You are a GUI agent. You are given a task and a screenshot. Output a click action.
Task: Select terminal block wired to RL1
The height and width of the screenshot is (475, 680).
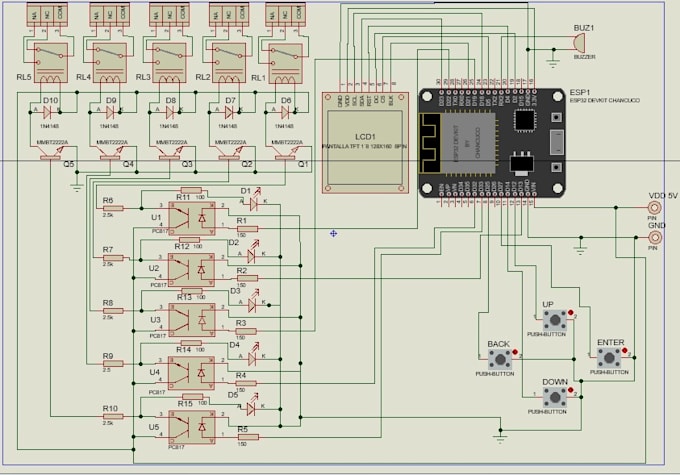click(286, 15)
